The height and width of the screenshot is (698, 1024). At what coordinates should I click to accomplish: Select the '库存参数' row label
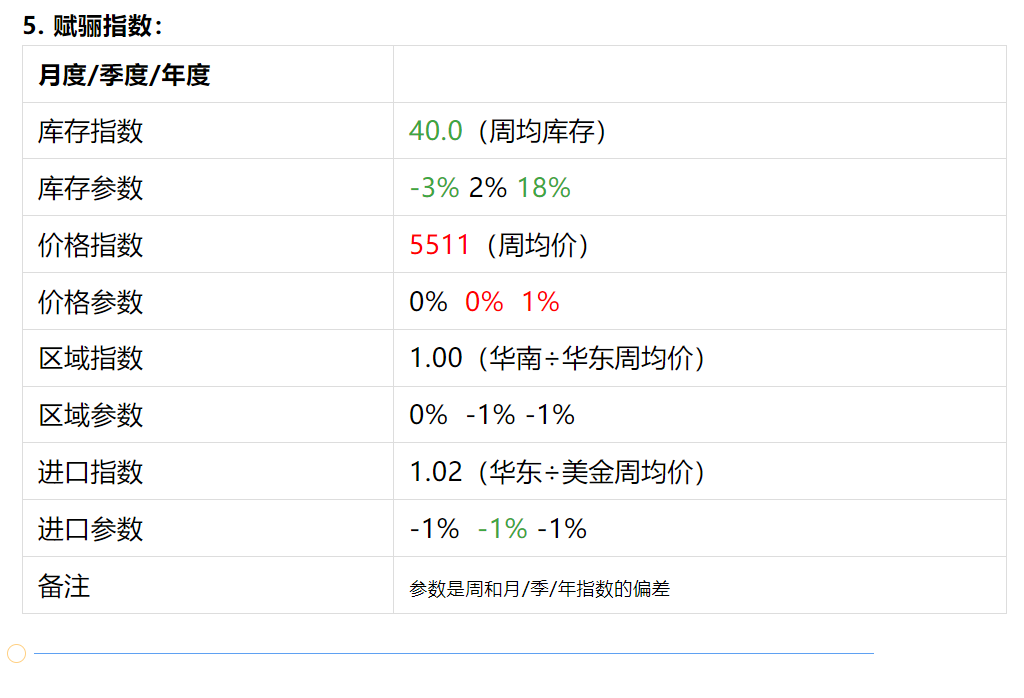[x=90, y=188]
